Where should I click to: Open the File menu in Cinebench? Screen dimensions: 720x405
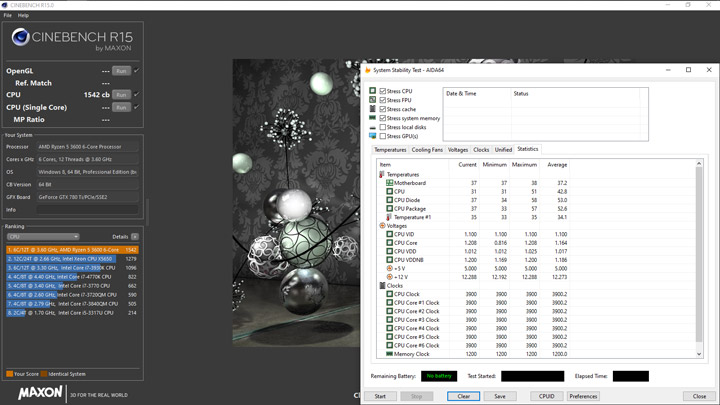(7, 15)
